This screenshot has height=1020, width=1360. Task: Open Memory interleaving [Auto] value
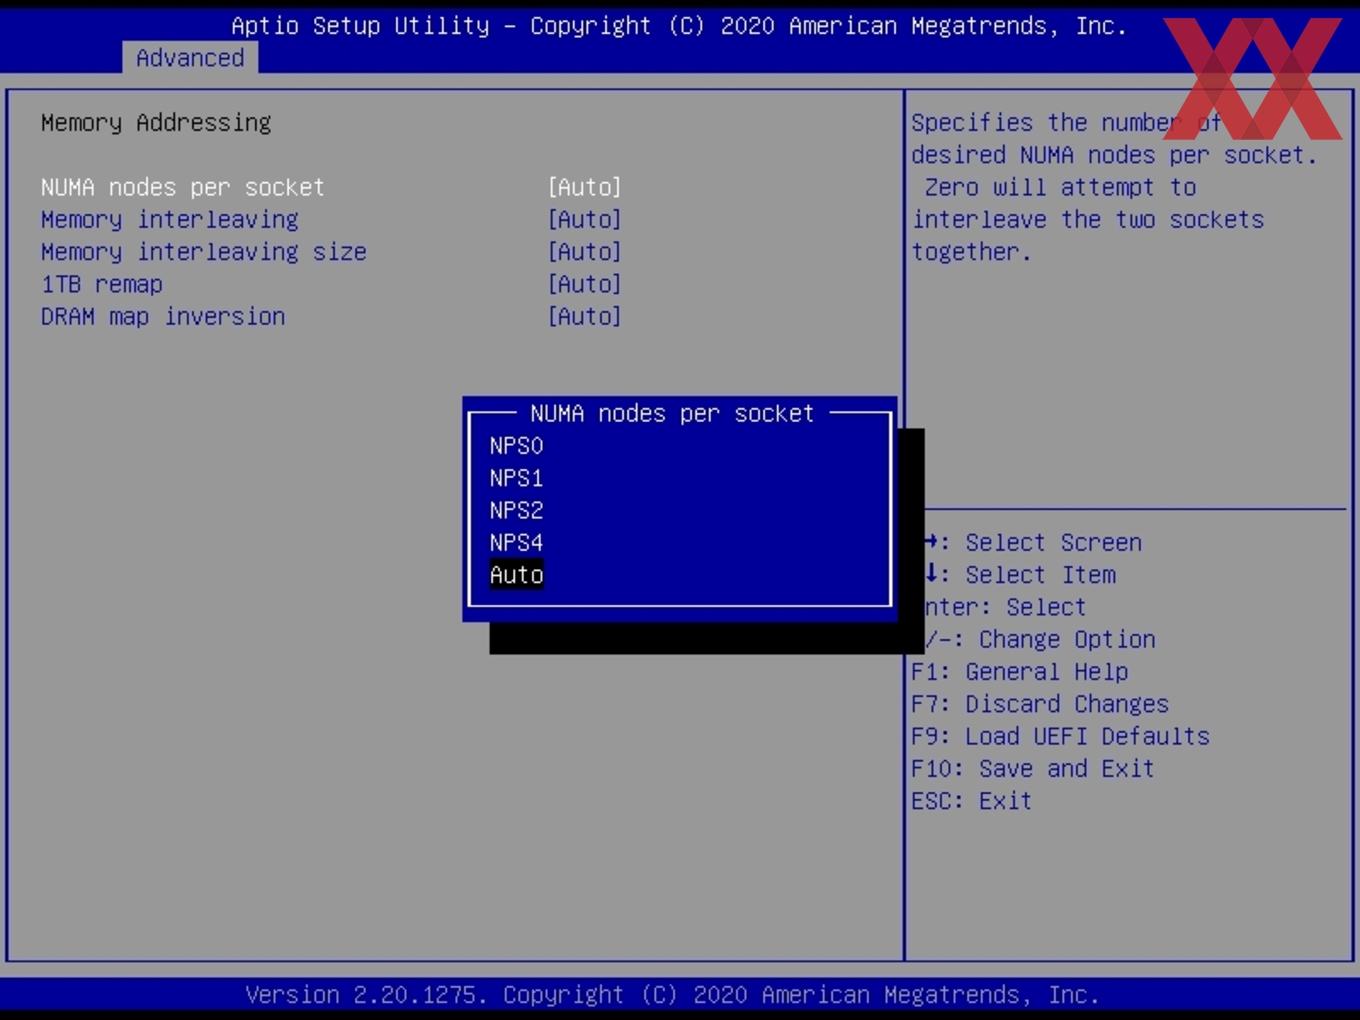coord(585,219)
